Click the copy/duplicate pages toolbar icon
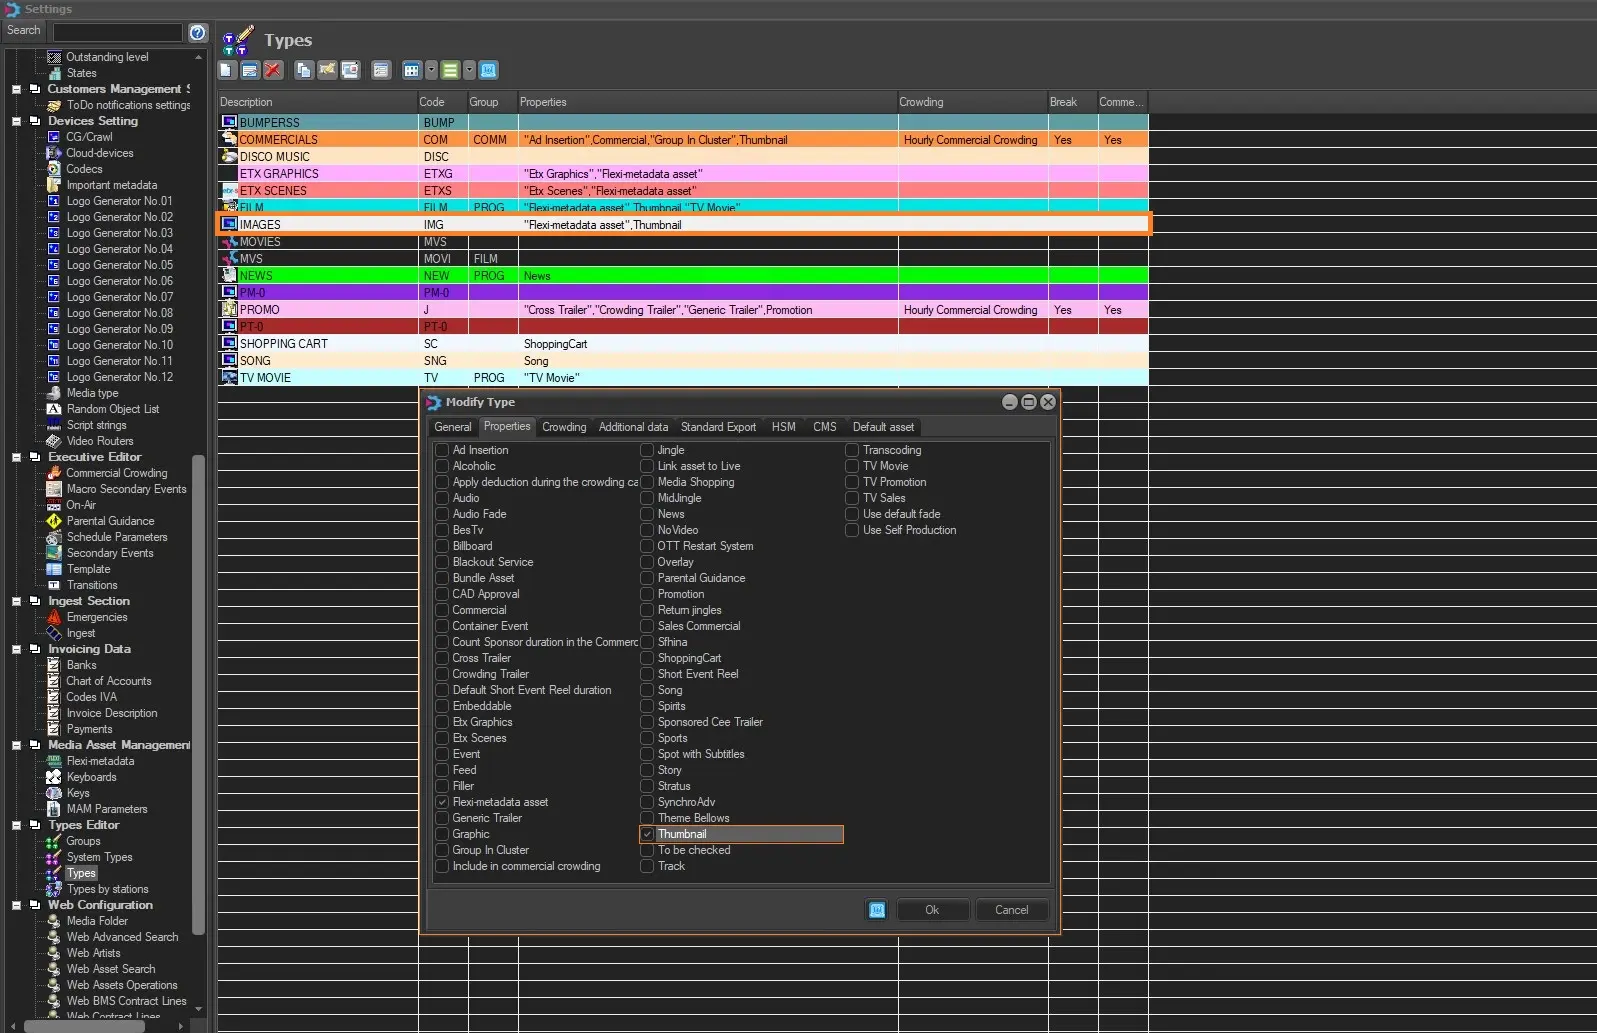The image size is (1597, 1033). coord(303,70)
